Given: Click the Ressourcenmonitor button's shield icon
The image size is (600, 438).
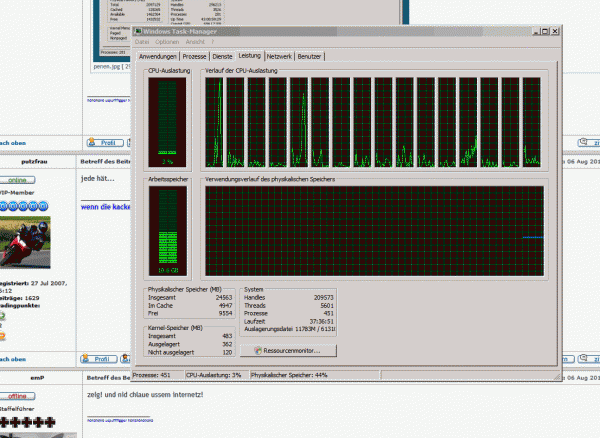Looking at the screenshot, I should pyautogui.click(x=258, y=351).
